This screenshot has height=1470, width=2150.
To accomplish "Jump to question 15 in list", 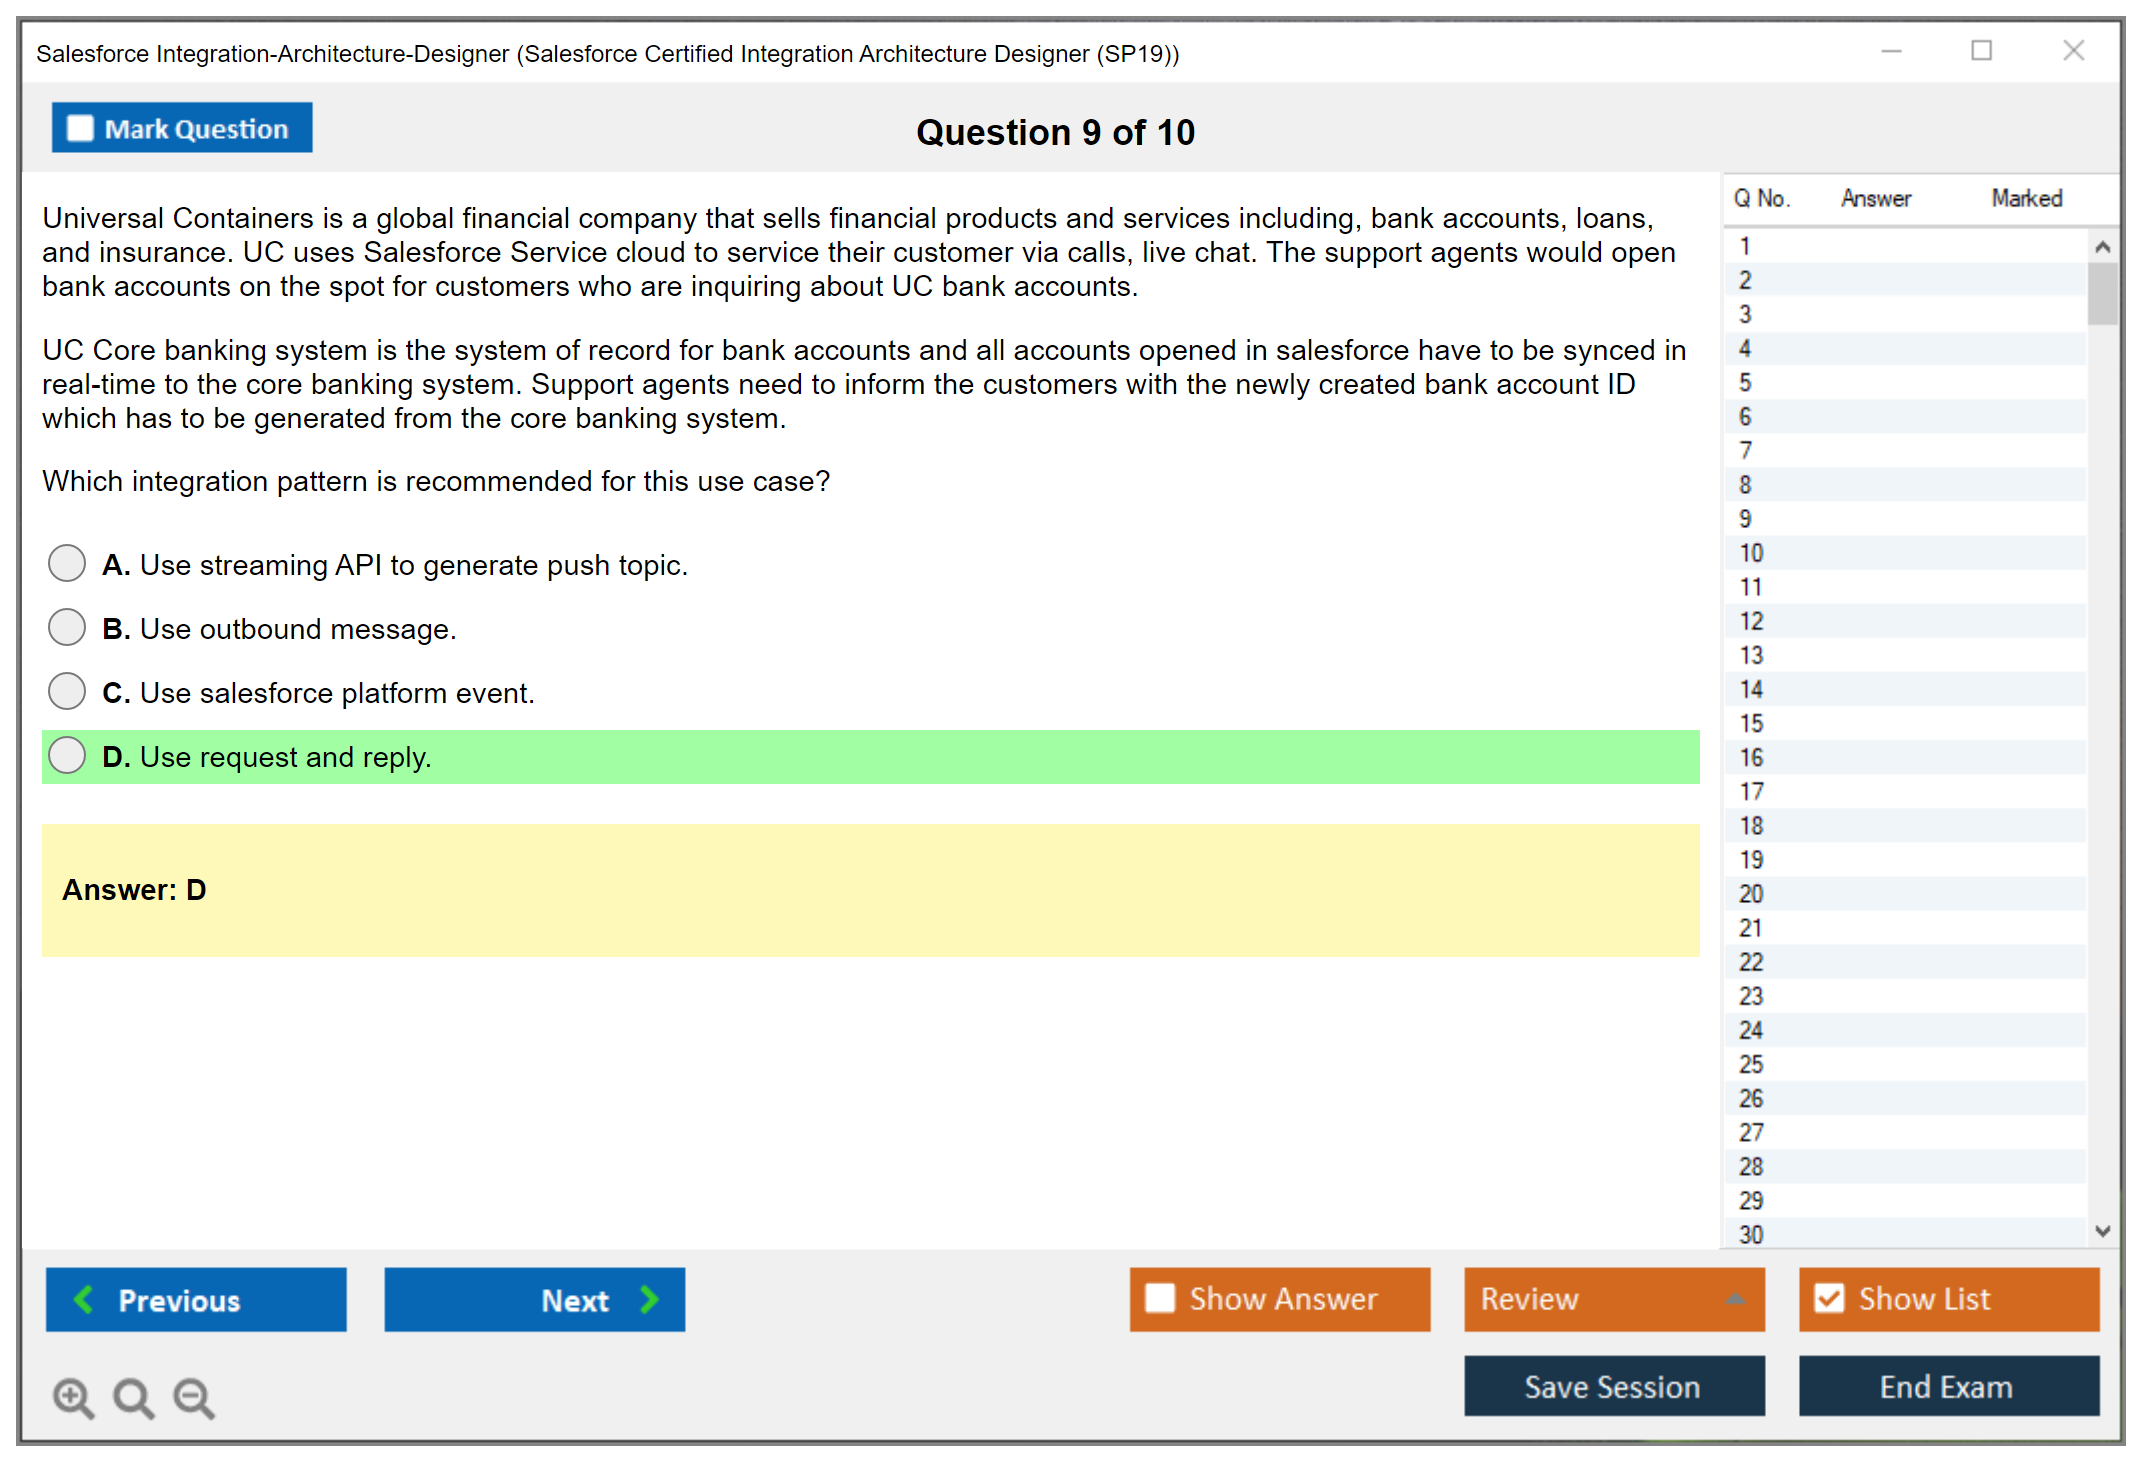I will click(1751, 724).
